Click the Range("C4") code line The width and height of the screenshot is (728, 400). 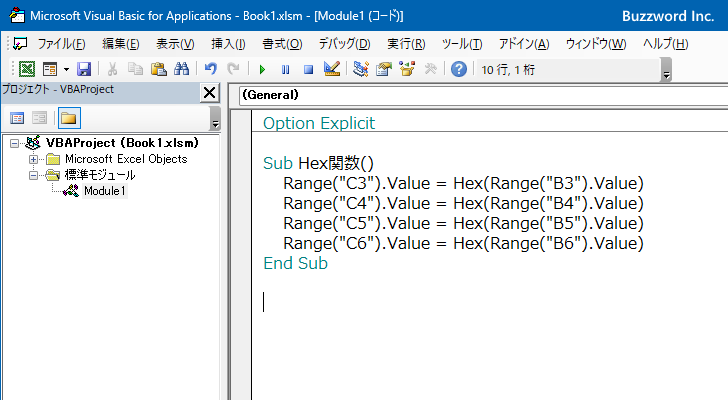[x=463, y=203]
